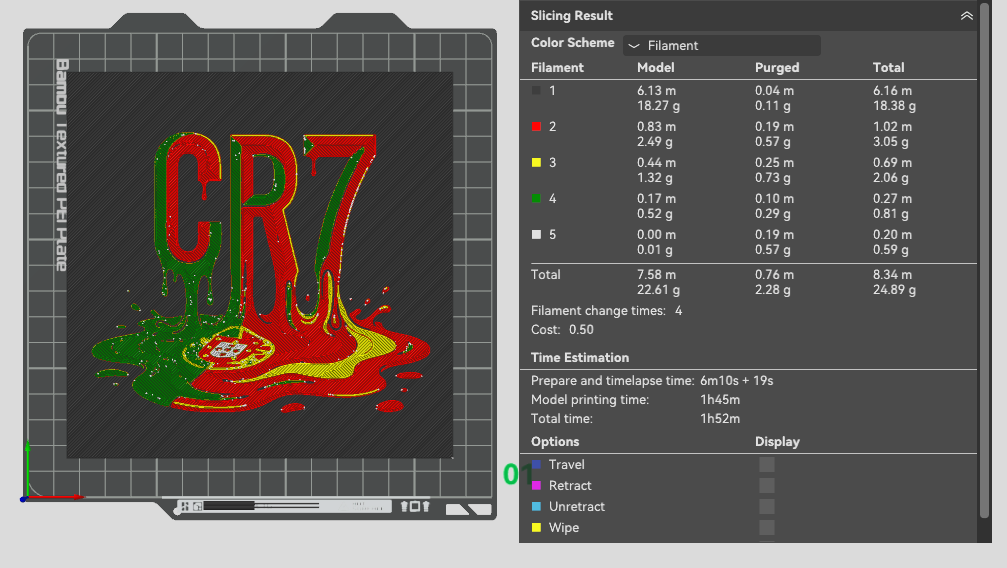This screenshot has height=568, width=1007.
Task: Enable Retract display checkbox
Action: point(767,486)
